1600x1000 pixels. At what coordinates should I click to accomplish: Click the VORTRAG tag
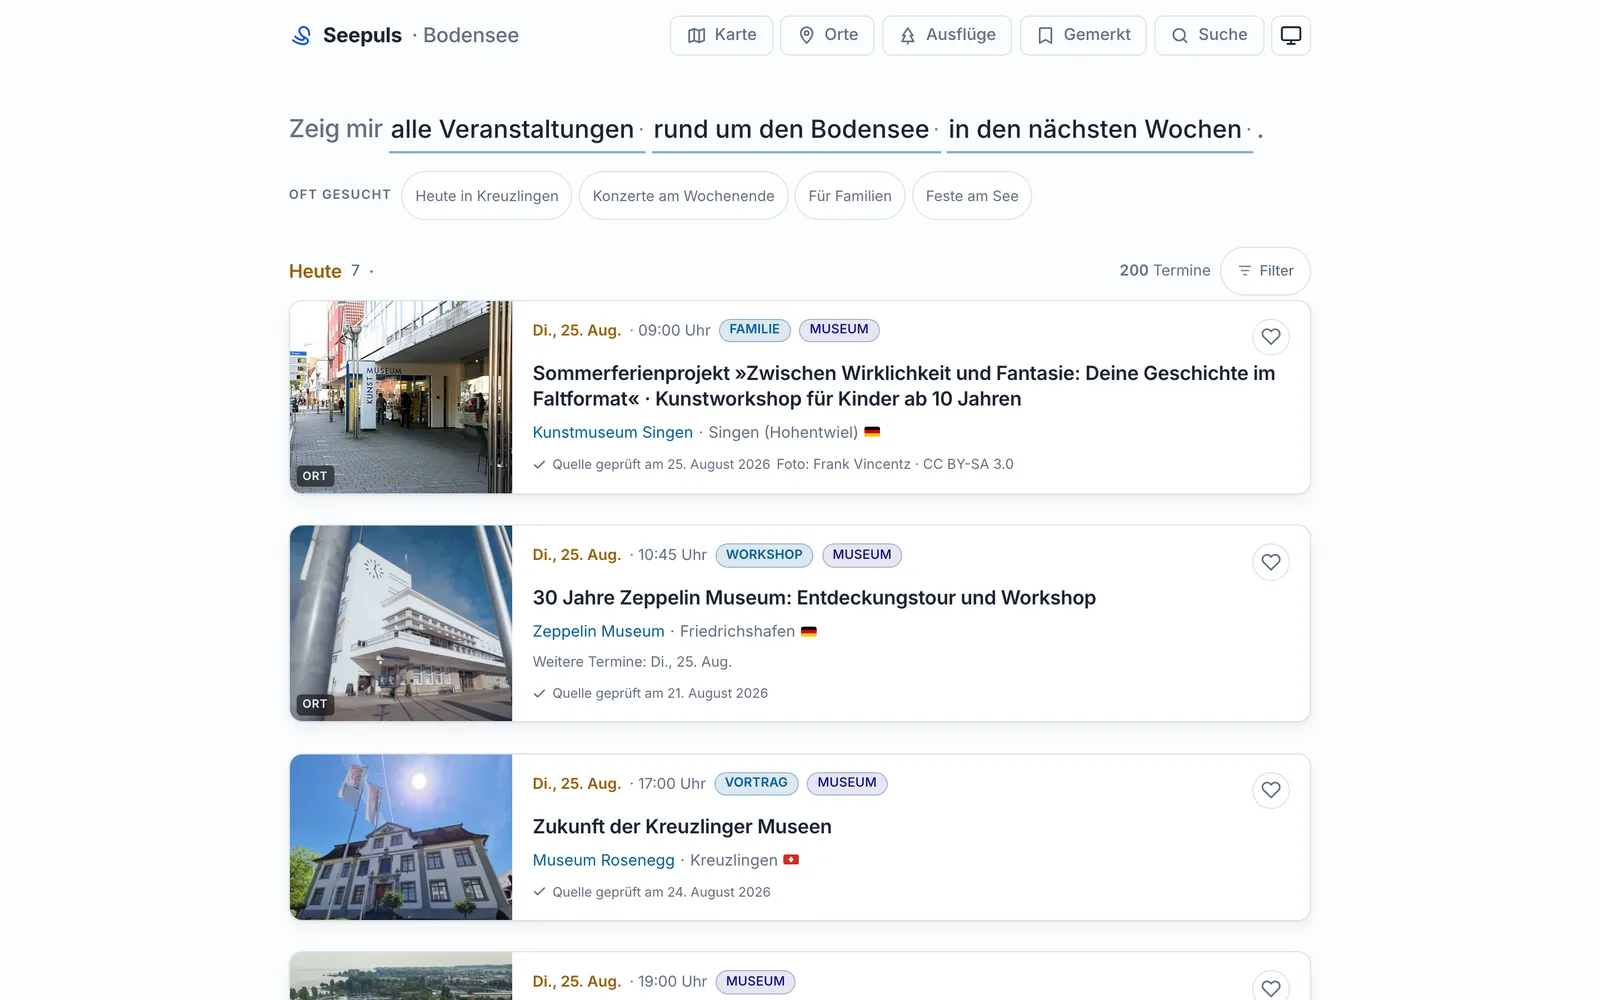(756, 783)
